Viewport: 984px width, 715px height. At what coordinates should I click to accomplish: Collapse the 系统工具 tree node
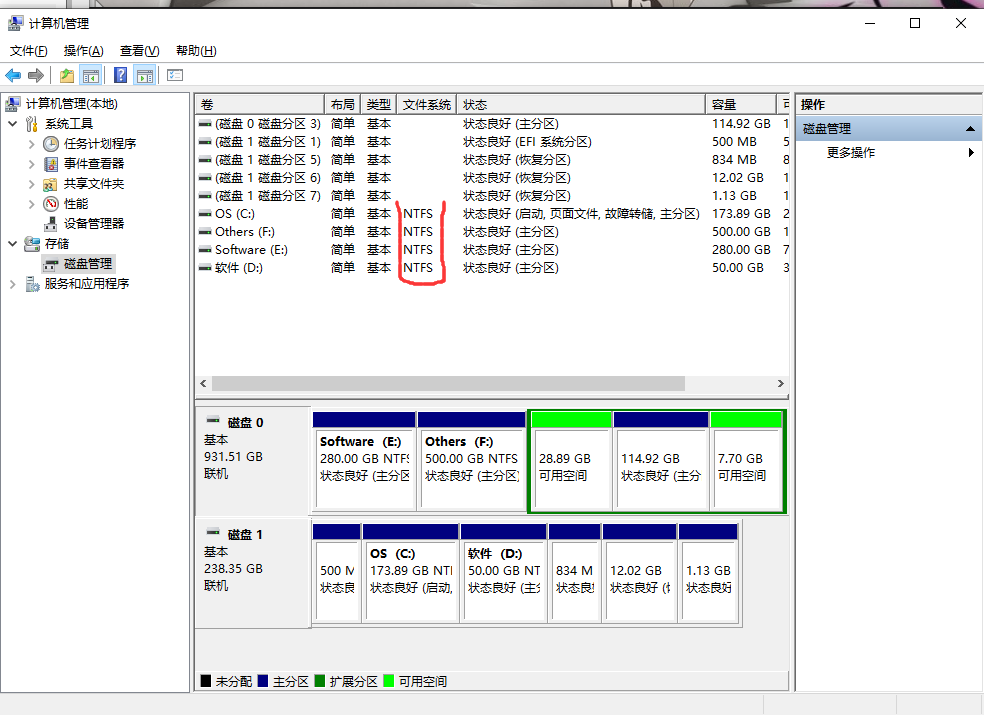click(x=13, y=124)
